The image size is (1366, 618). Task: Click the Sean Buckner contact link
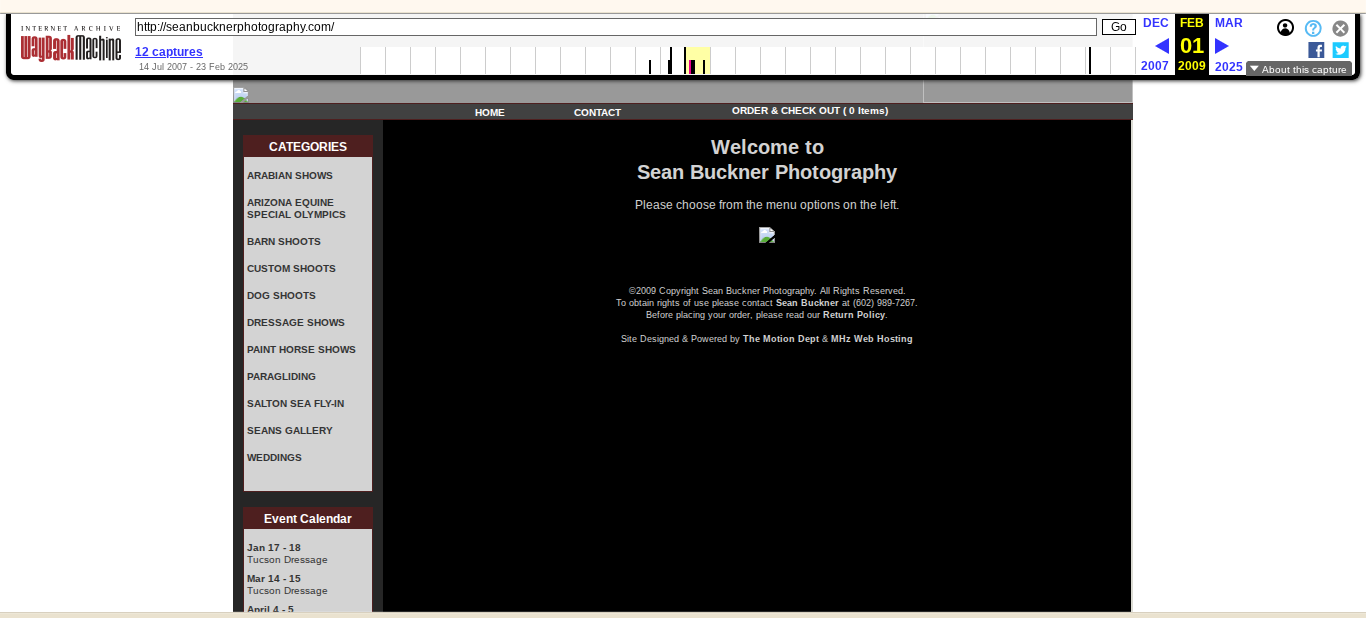pos(807,302)
